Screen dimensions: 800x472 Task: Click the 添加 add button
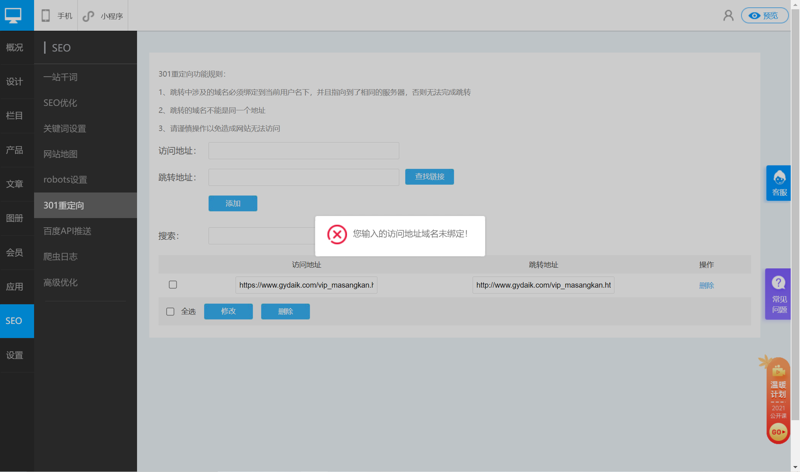232,203
